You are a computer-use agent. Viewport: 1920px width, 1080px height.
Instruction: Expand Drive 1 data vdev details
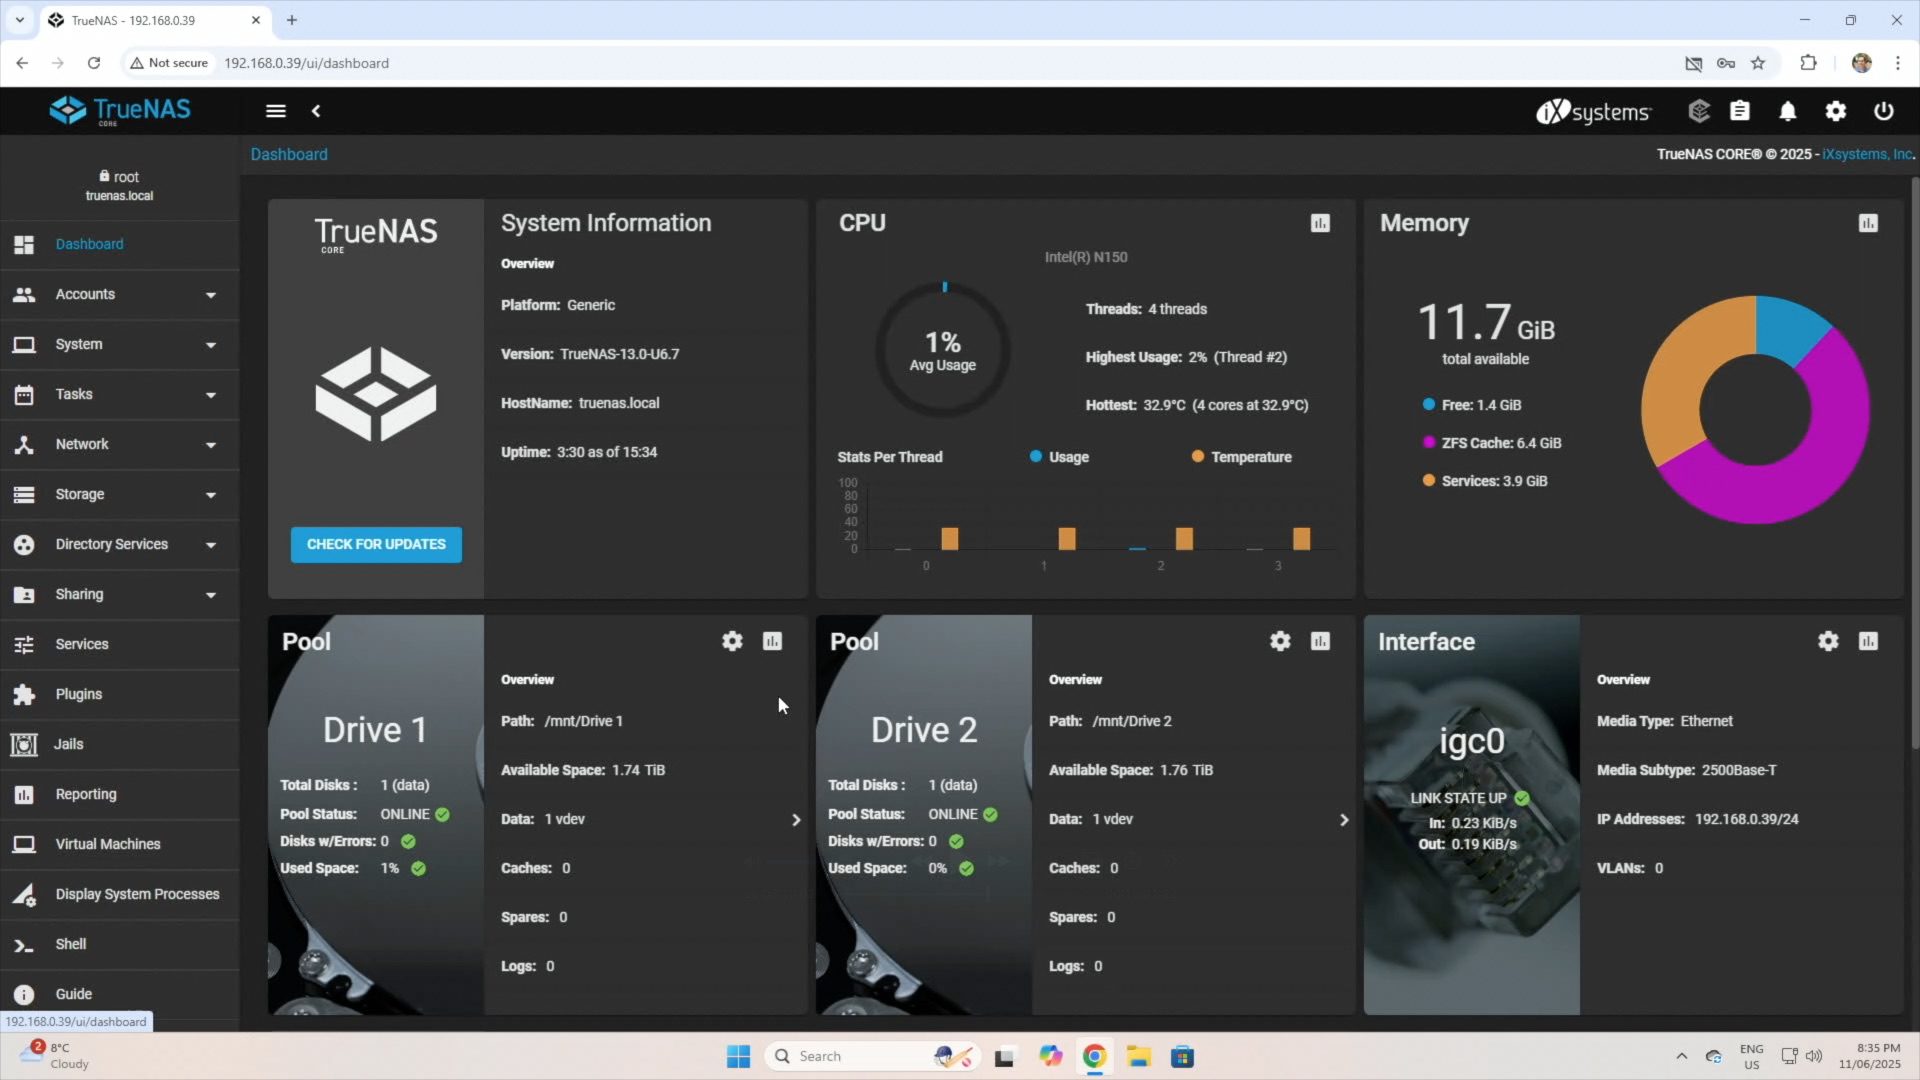796,820
